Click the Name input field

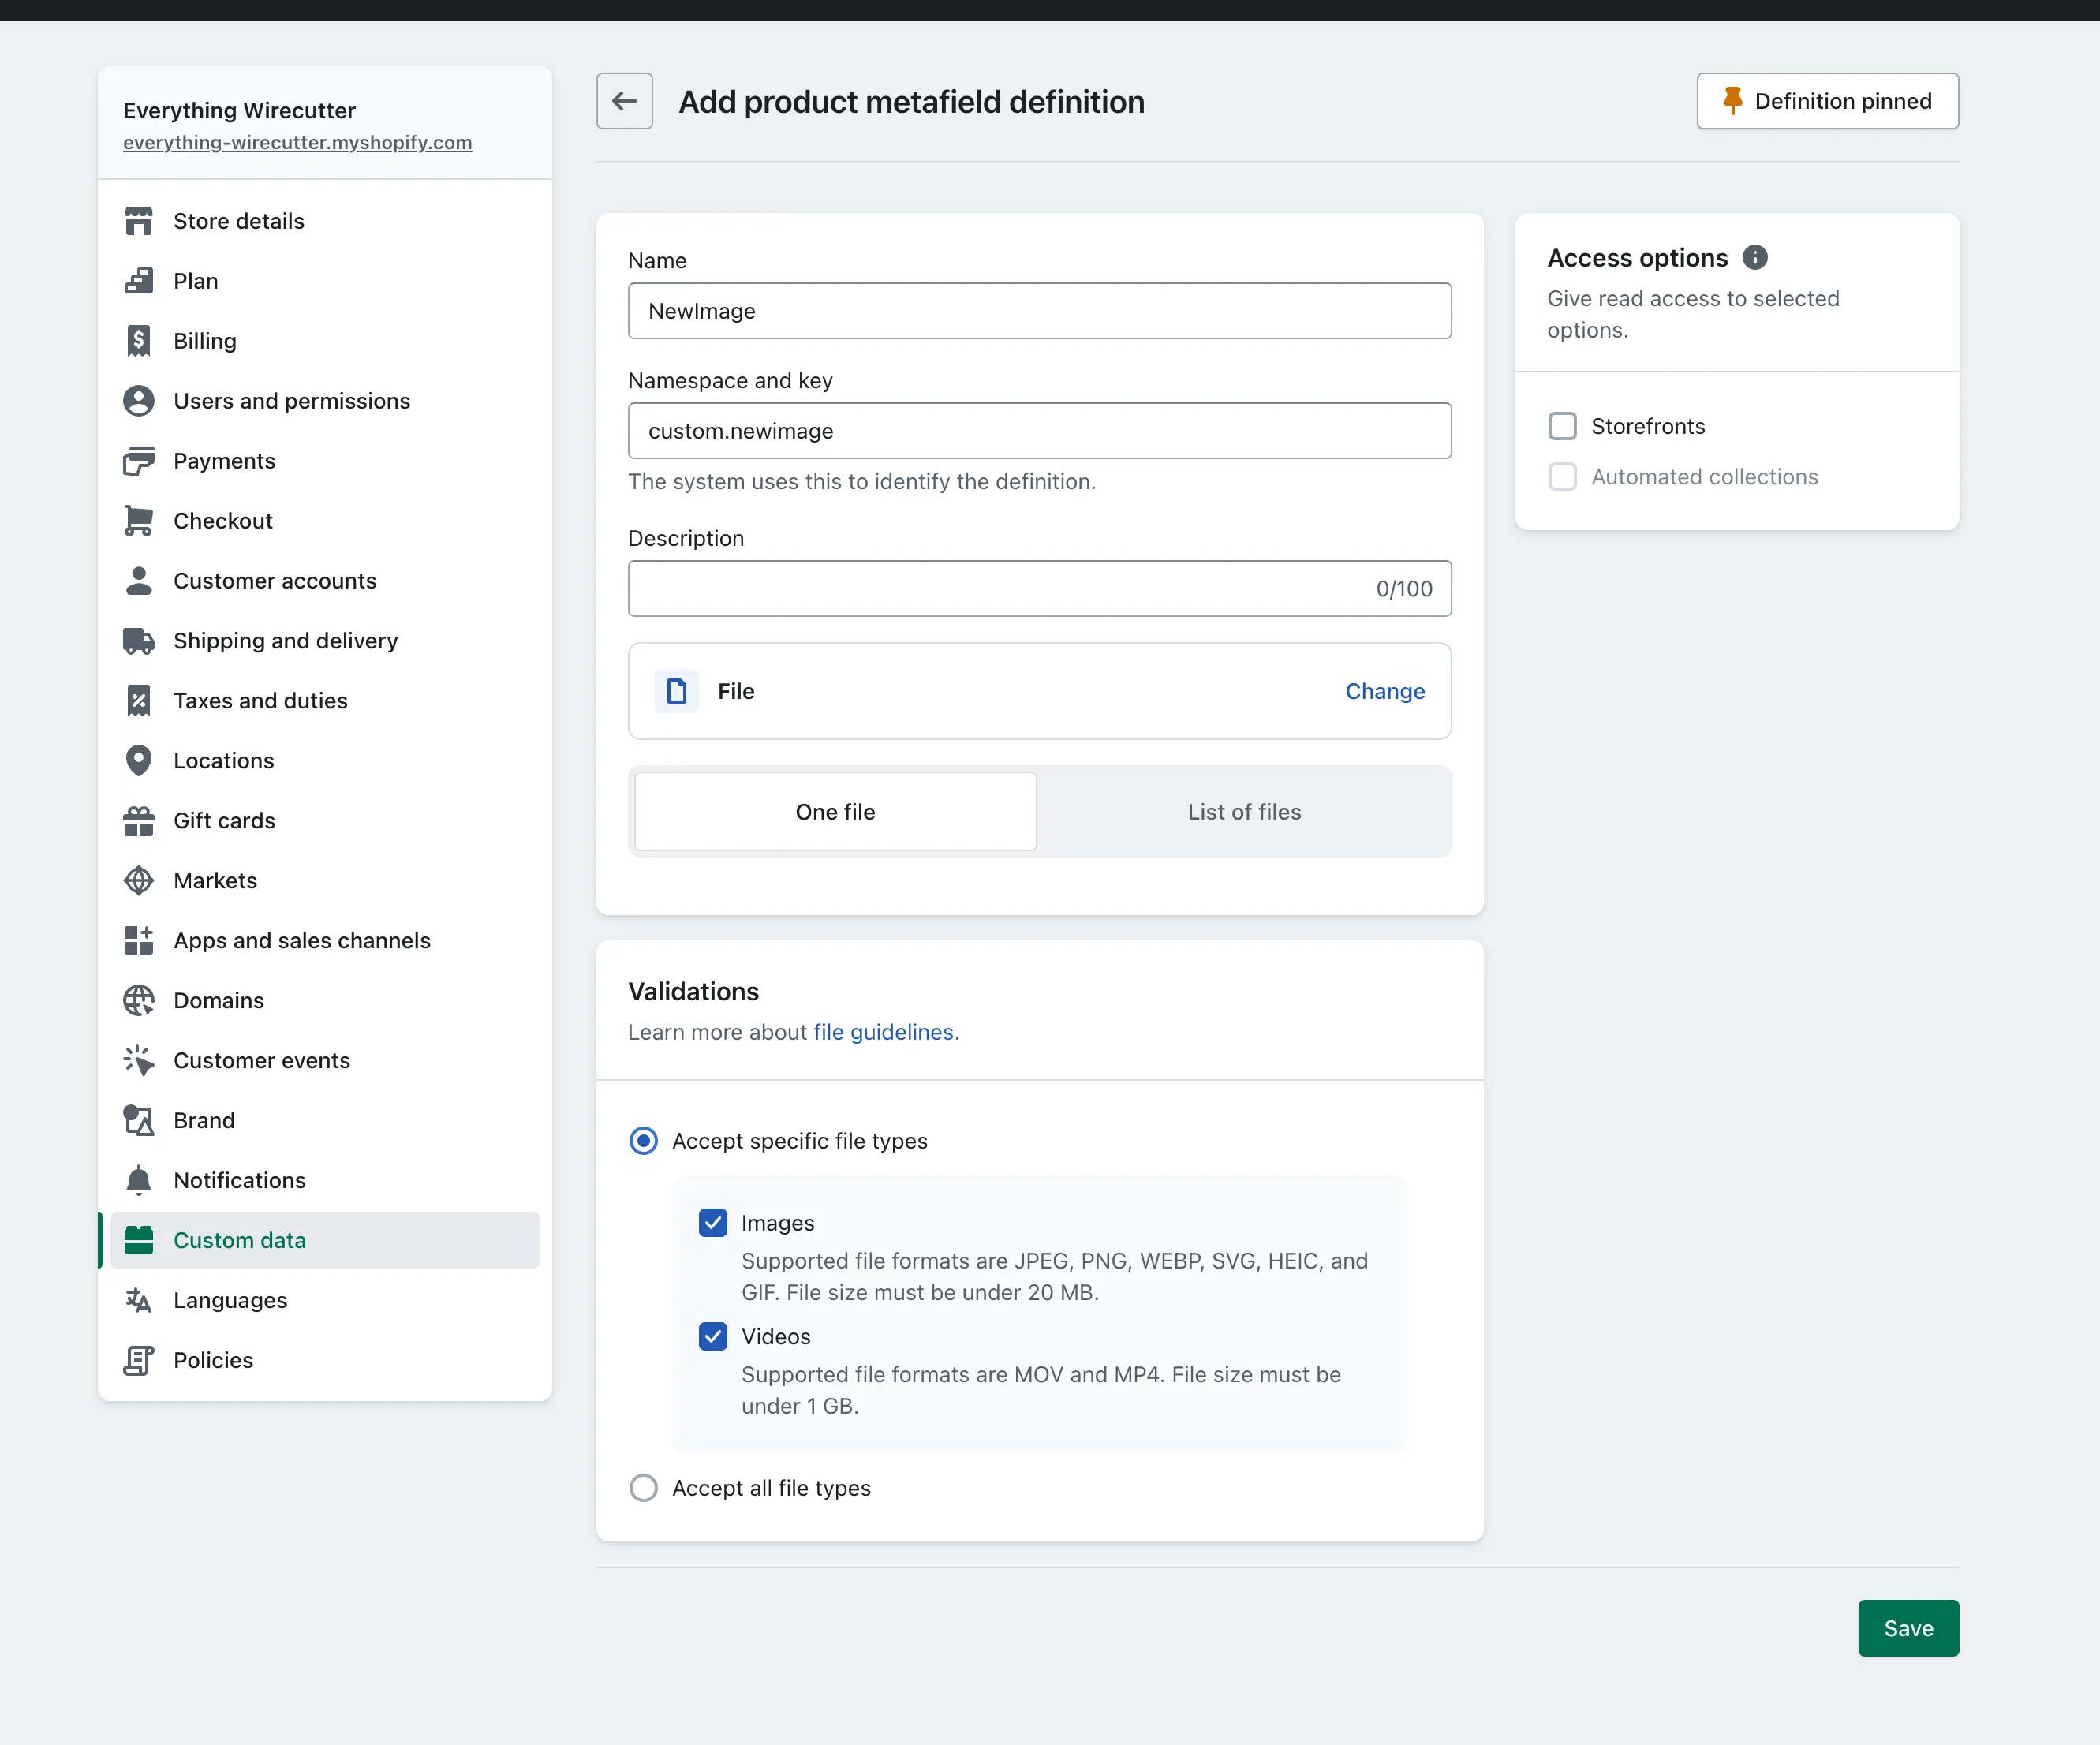pos(1040,311)
